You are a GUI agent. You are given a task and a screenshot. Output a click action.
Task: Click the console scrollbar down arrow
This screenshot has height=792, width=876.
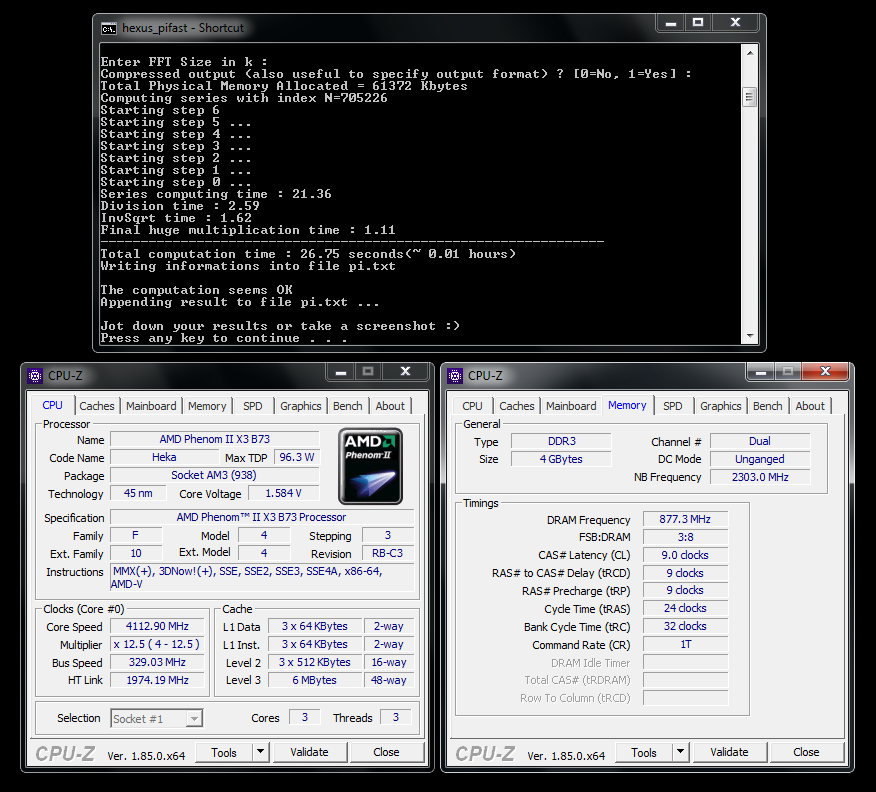click(750, 336)
